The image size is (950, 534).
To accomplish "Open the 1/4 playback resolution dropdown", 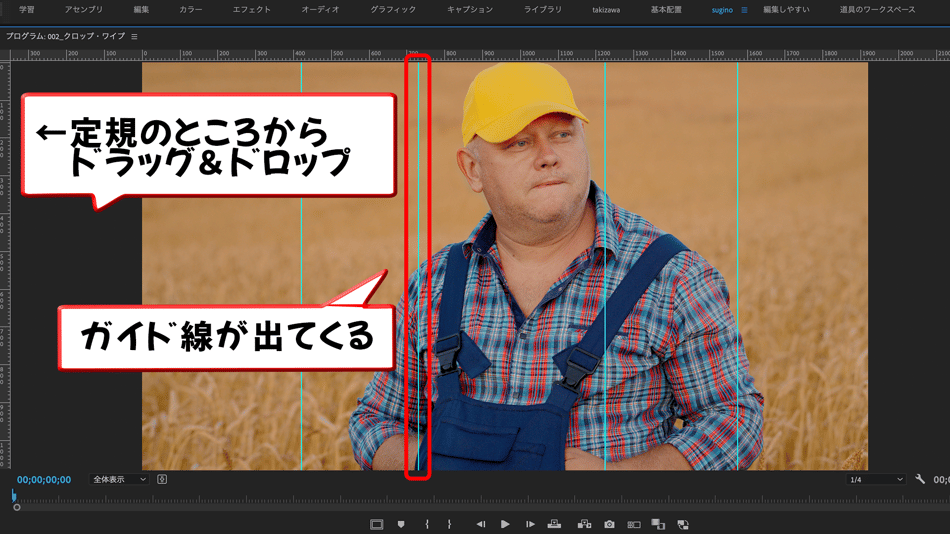I will [876, 480].
